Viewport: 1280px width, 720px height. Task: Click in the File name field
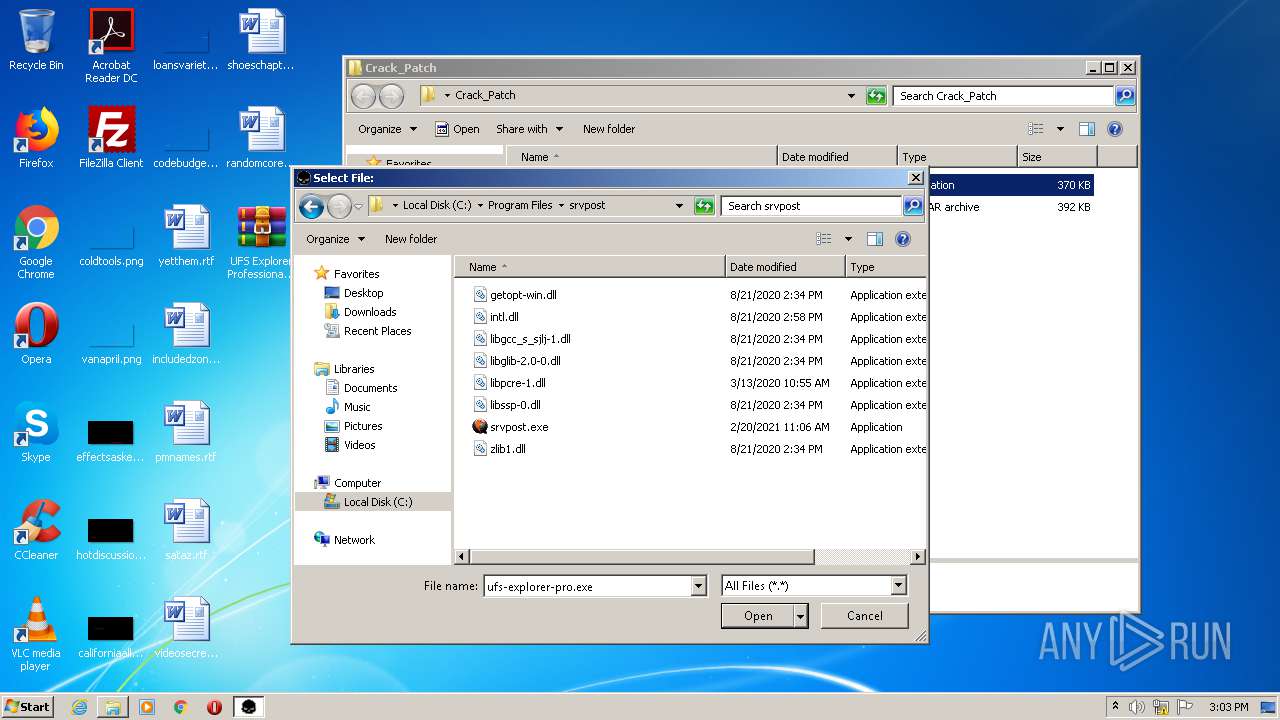click(587, 587)
